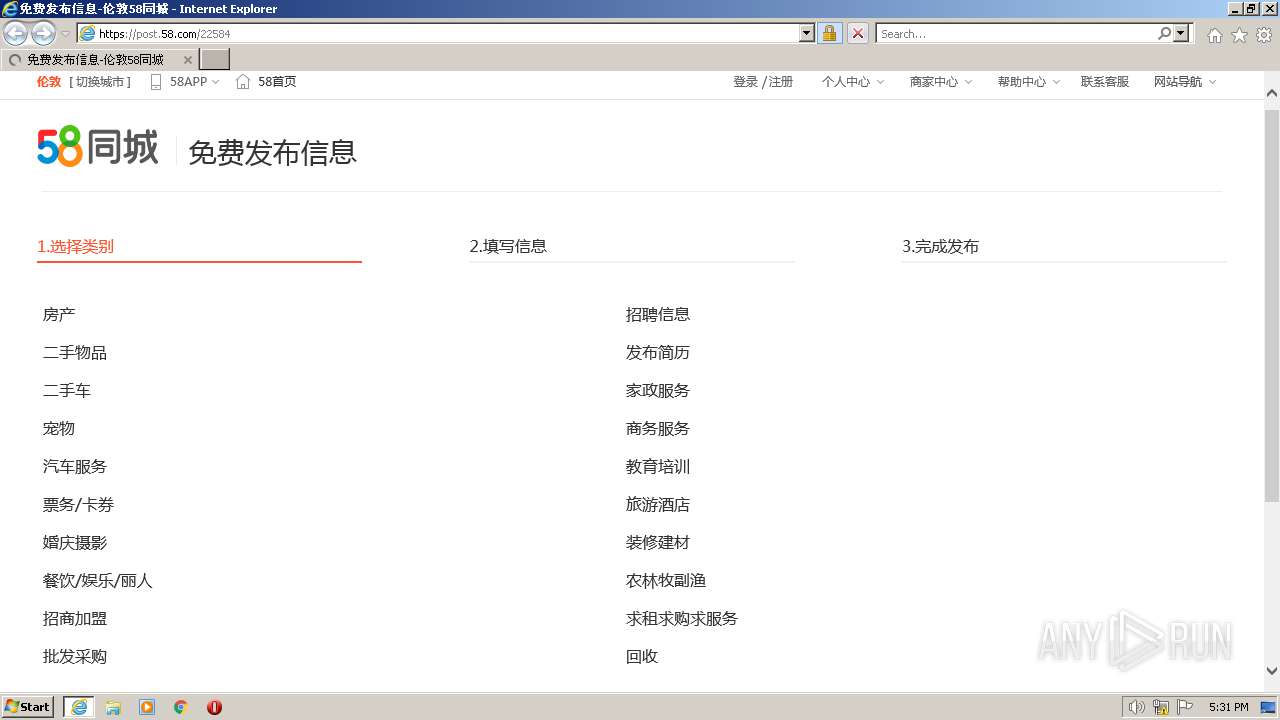The image size is (1280, 720).
Task: Choose the 票务/卡券 category
Action: 78,505
